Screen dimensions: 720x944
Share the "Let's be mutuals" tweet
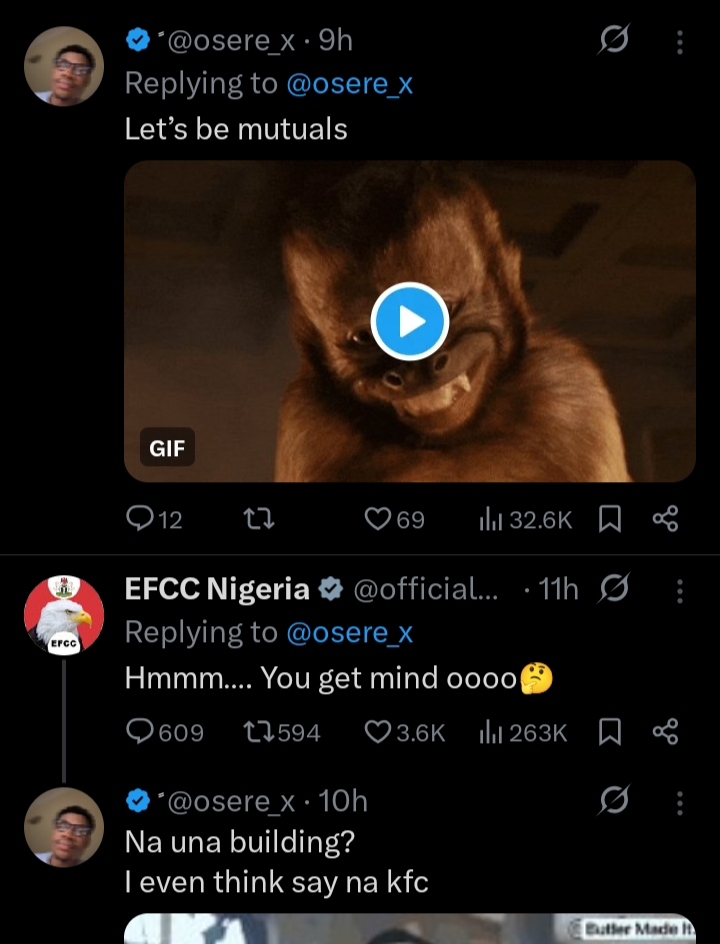pyautogui.click(x=665, y=519)
